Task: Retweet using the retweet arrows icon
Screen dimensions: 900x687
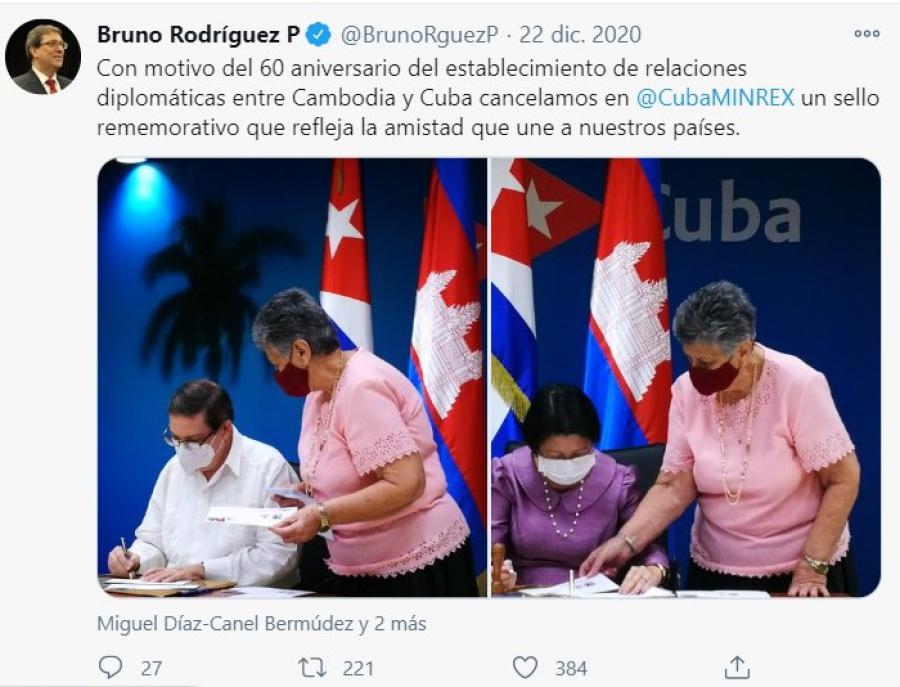Action: pos(313,667)
